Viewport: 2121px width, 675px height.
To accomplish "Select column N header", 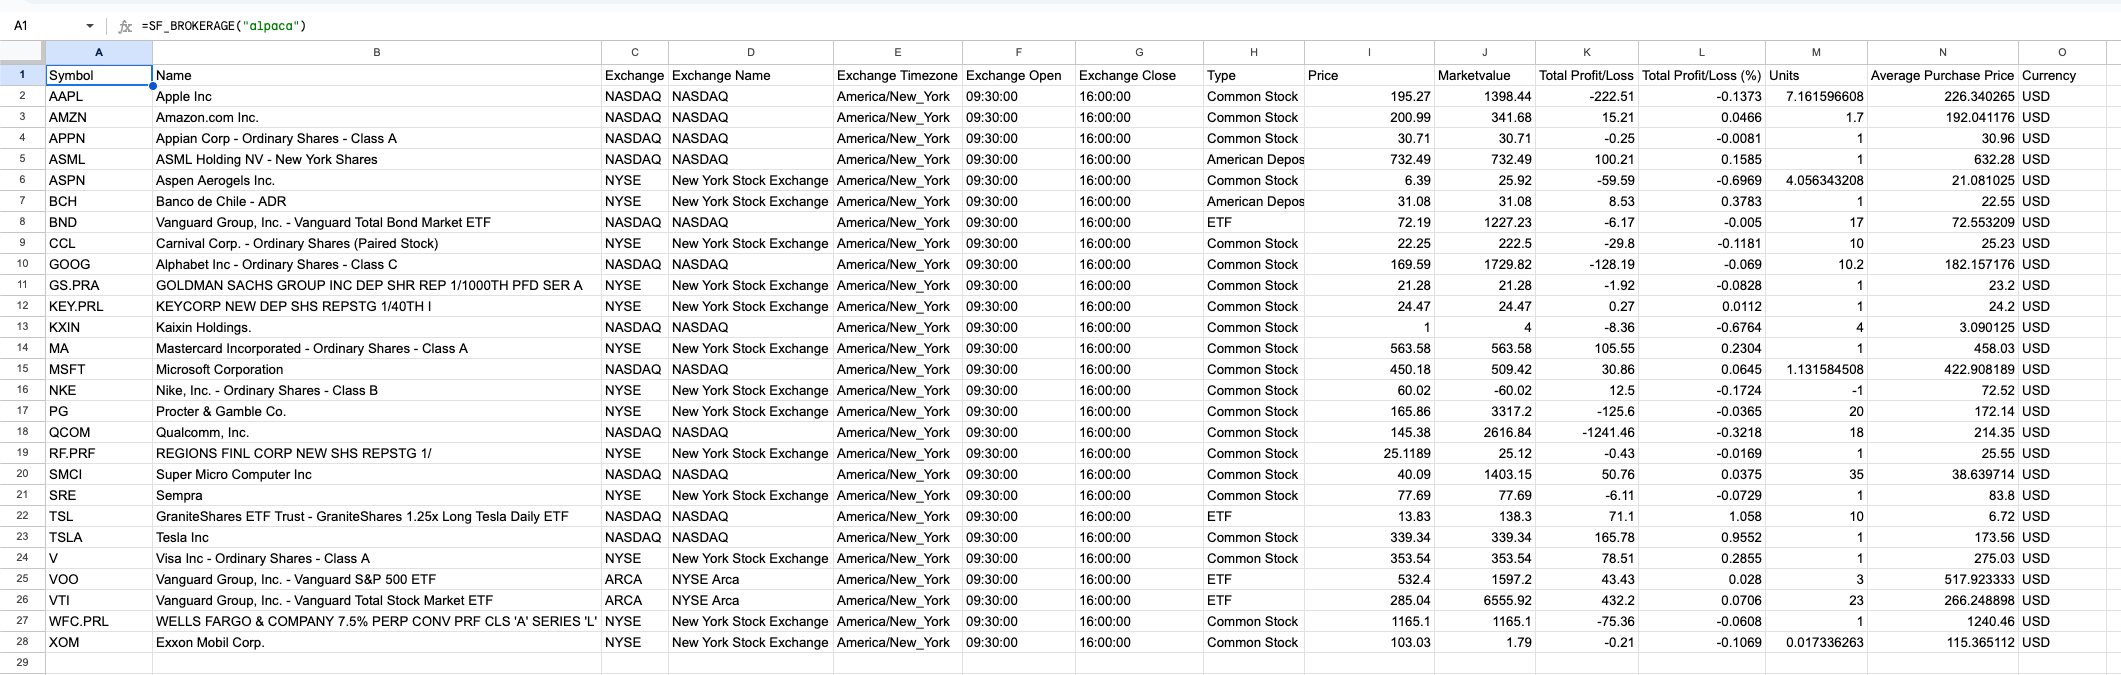I will (1942, 52).
